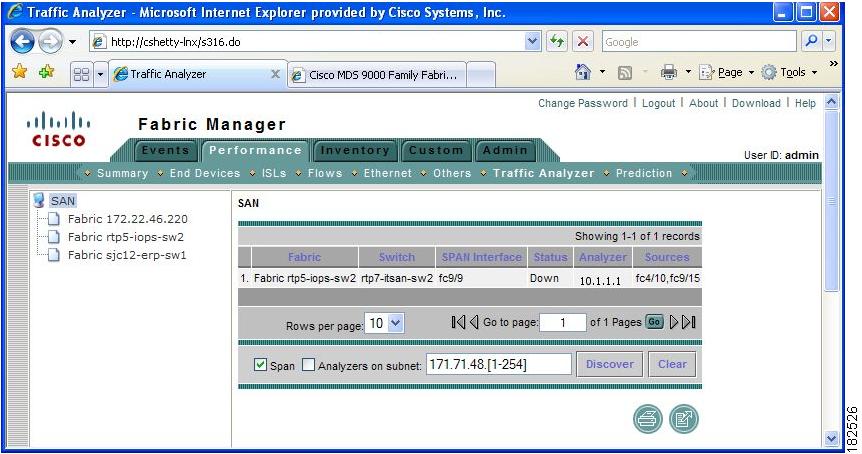
Task: Select Fabric rtp5-iops-sw2 in the tree
Action: 126,237
